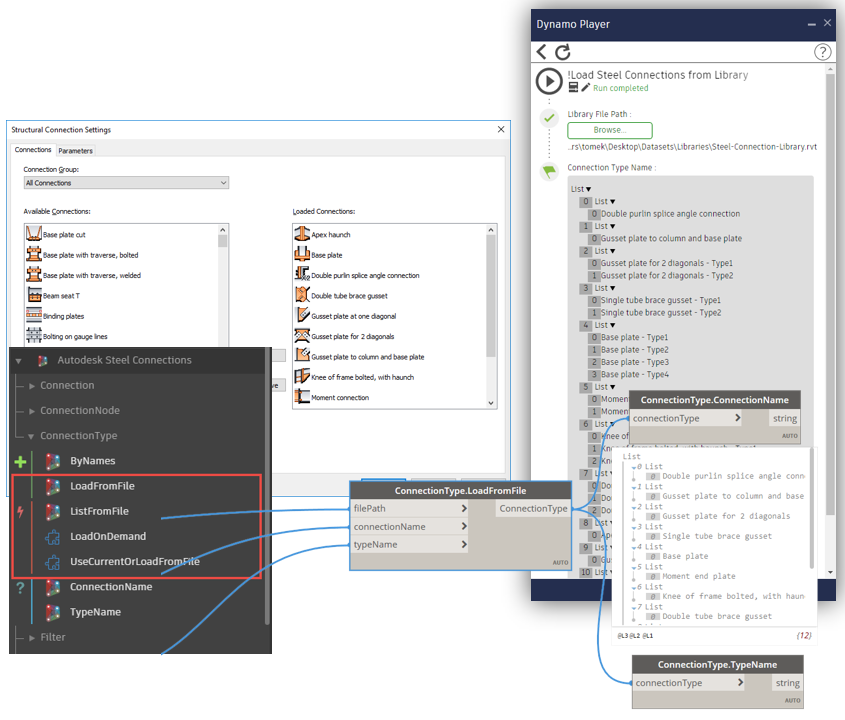Click the ConnectionType output port of LoadFromFile
Viewport: 845px width, 720px height.
point(533,508)
